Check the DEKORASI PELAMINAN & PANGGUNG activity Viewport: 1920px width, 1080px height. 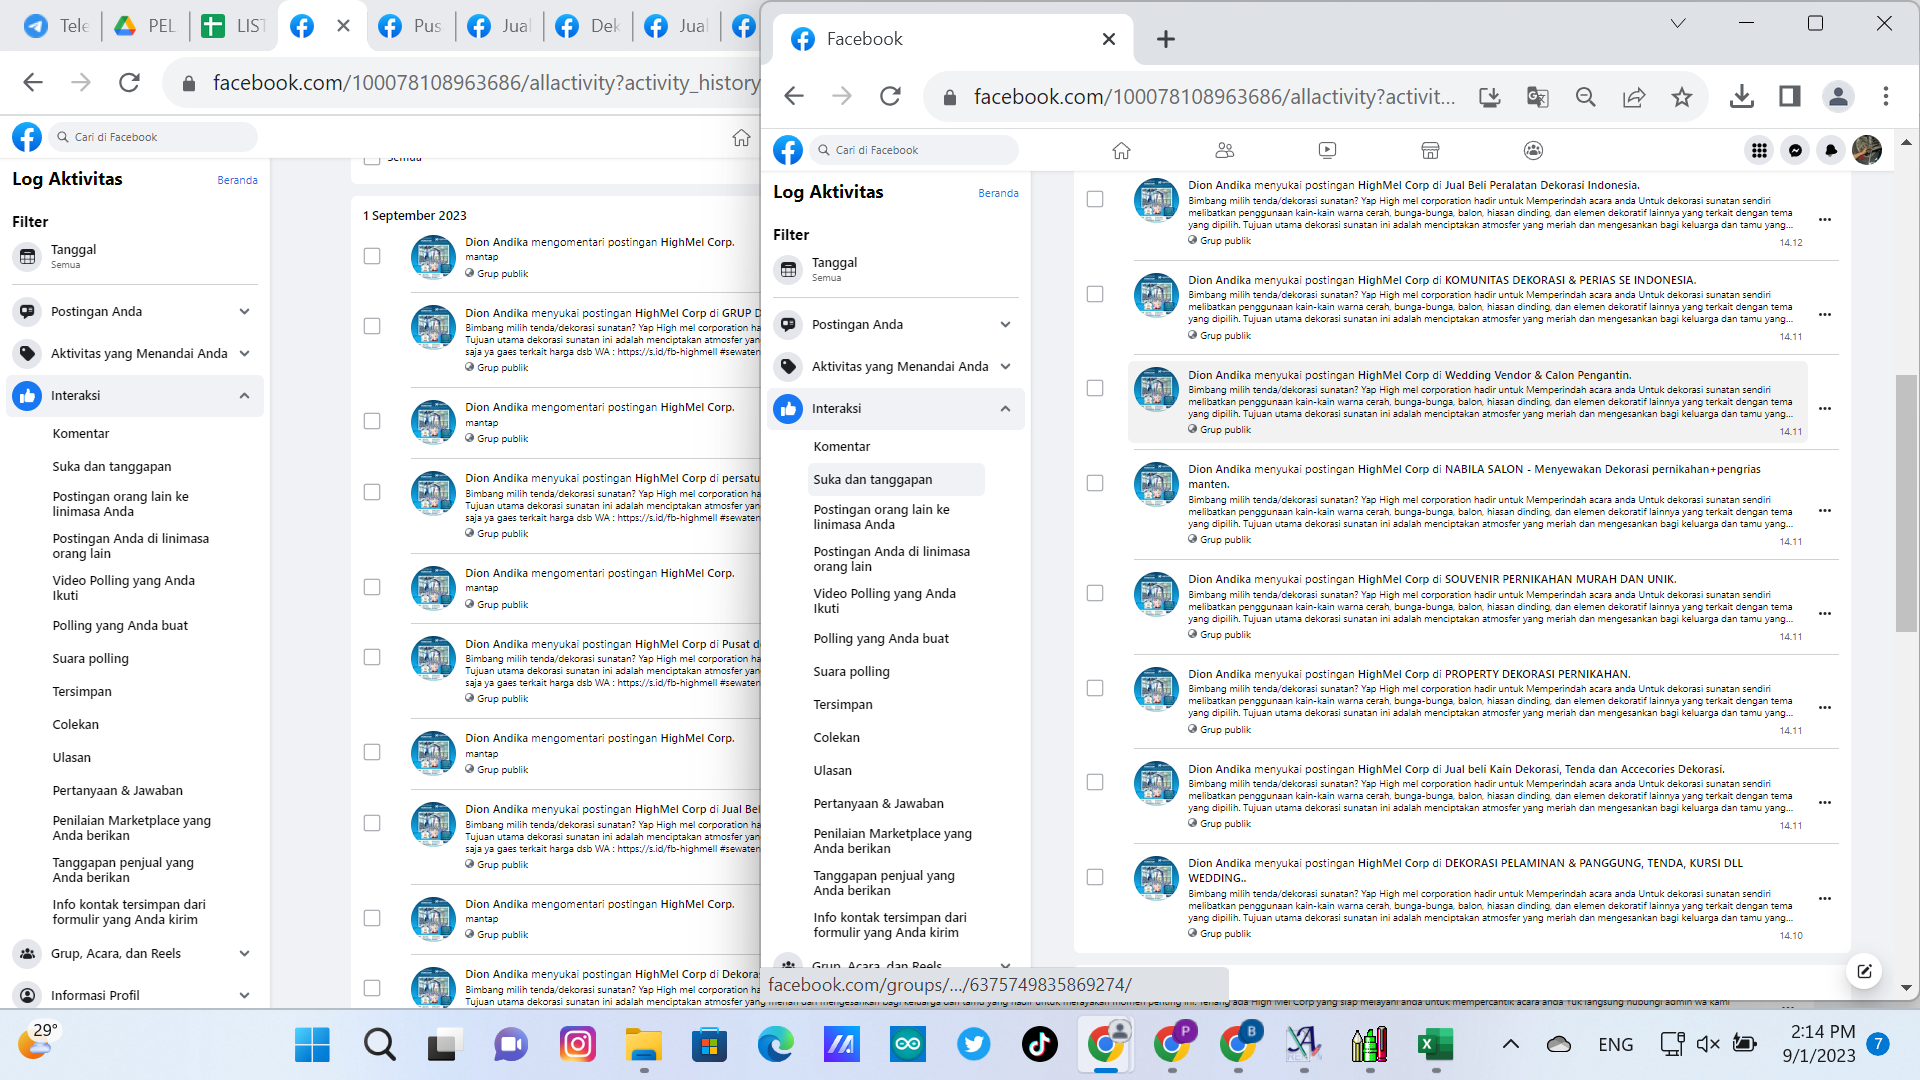tap(1095, 877)
